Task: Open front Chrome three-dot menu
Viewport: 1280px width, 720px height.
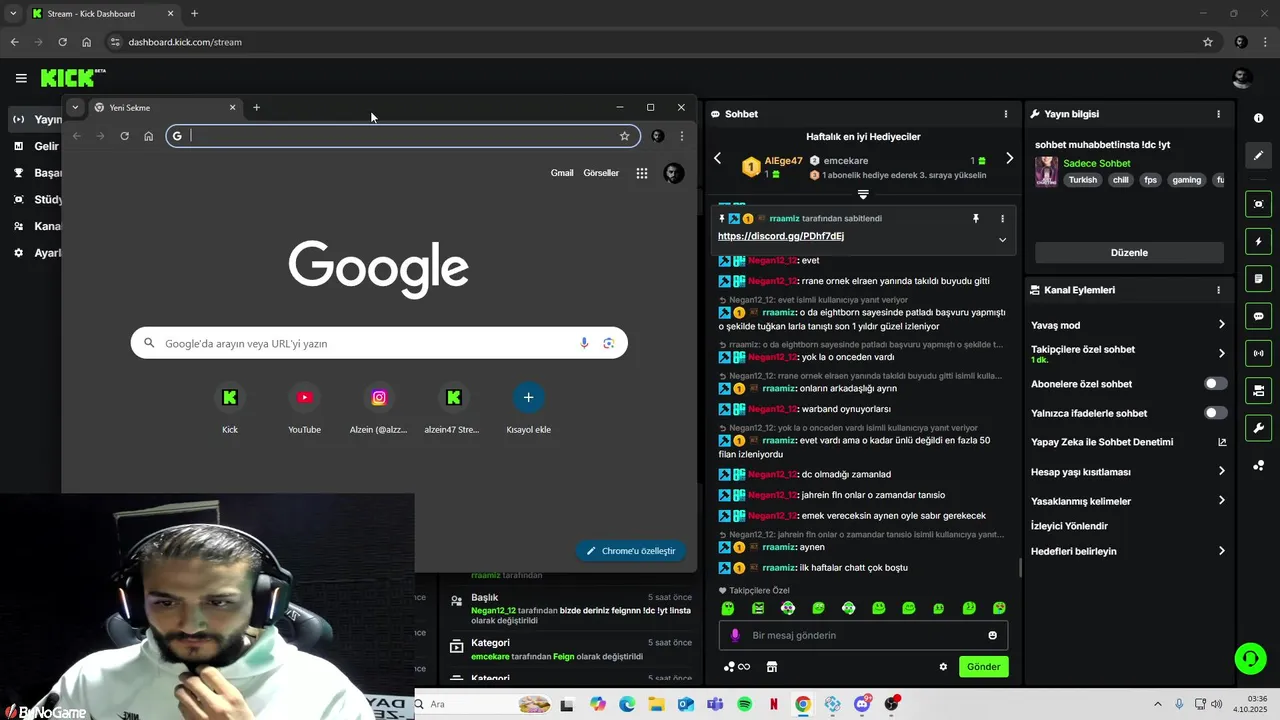Action: pos(682,136)
